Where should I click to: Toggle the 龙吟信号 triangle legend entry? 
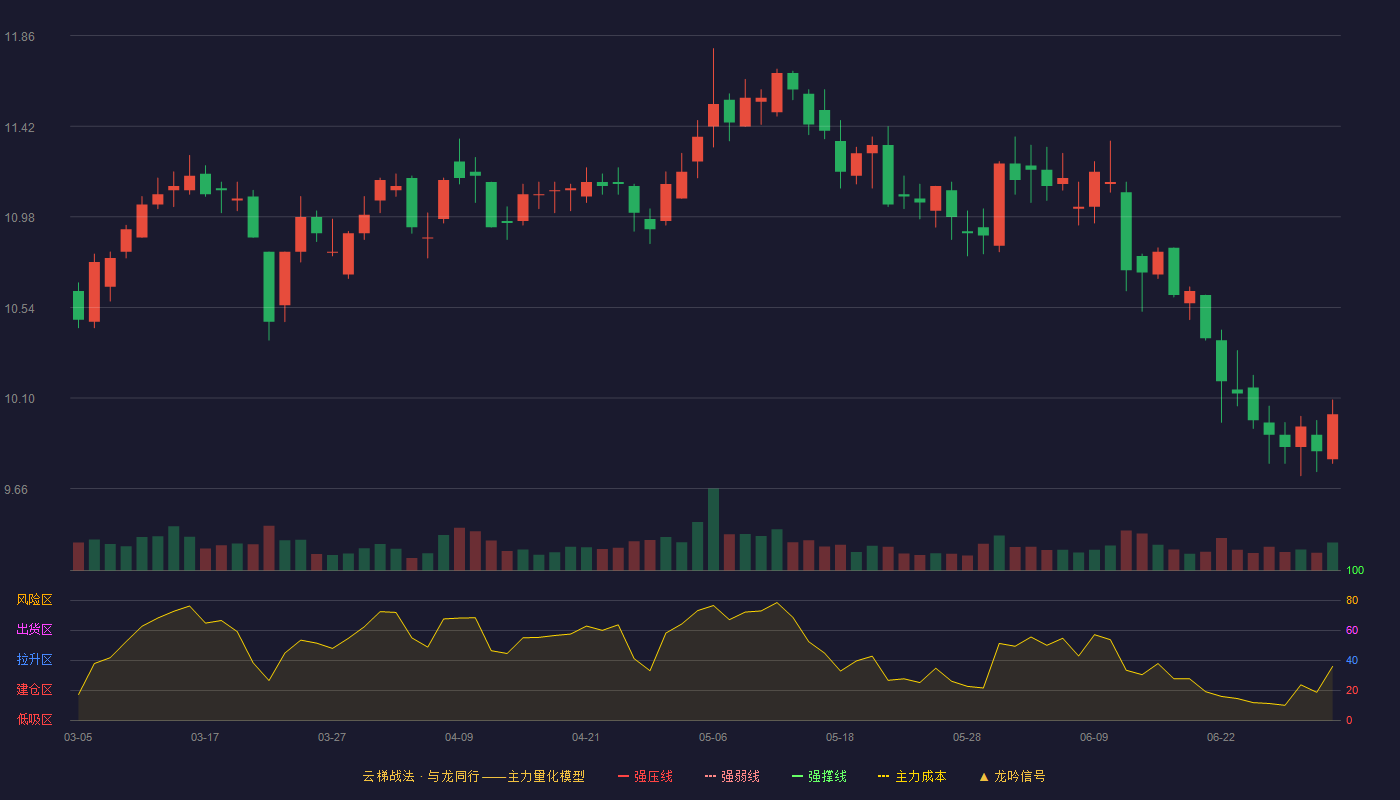1012,776
